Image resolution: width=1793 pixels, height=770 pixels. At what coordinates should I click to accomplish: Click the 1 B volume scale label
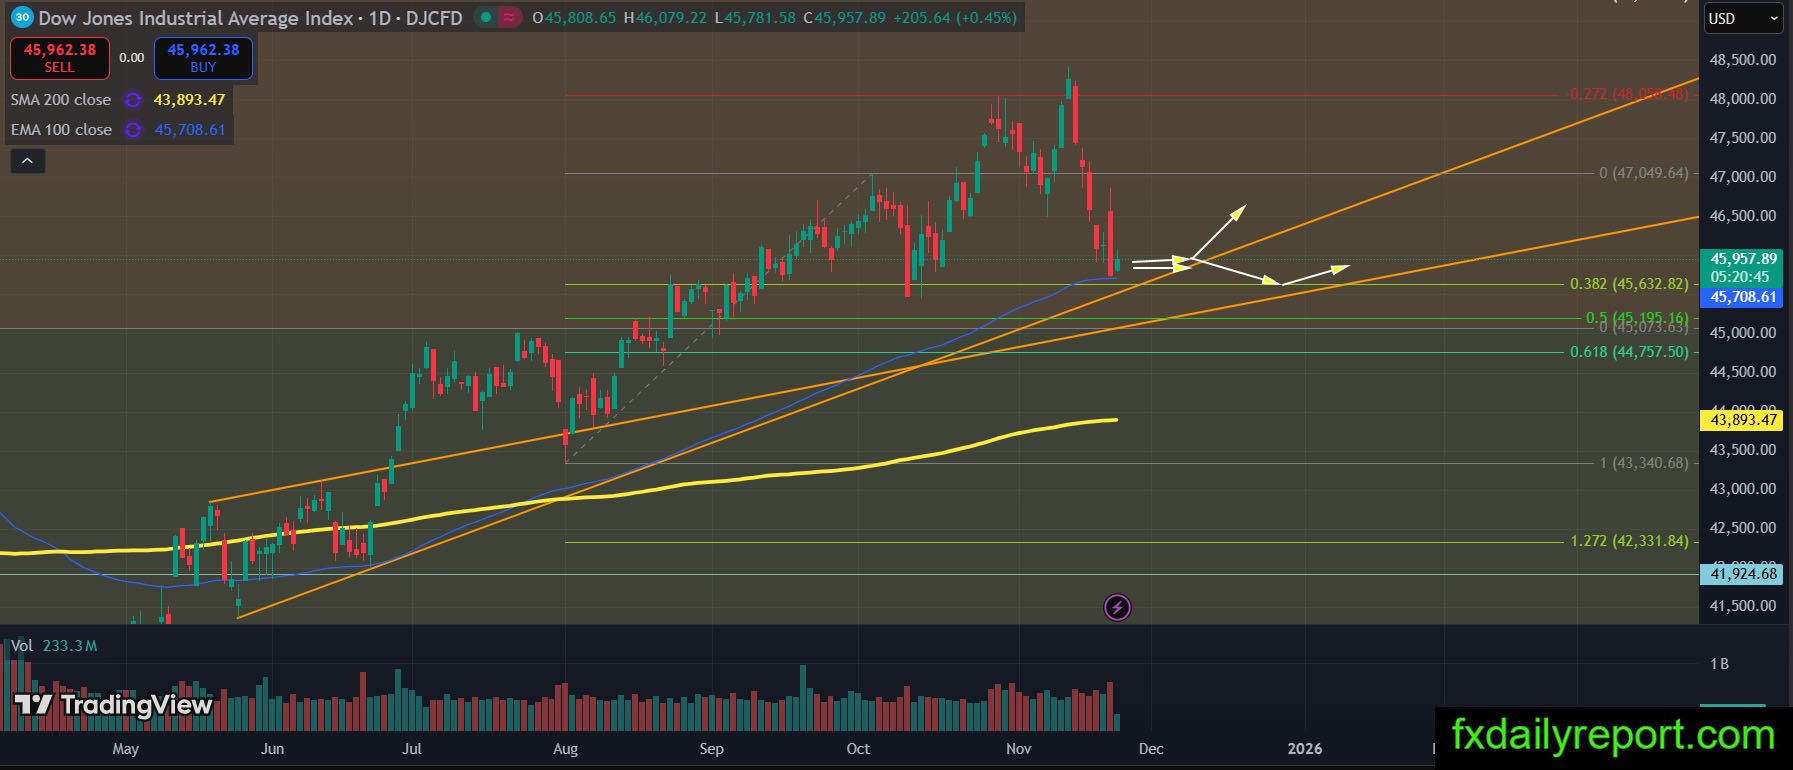[x=1719, y=664]
